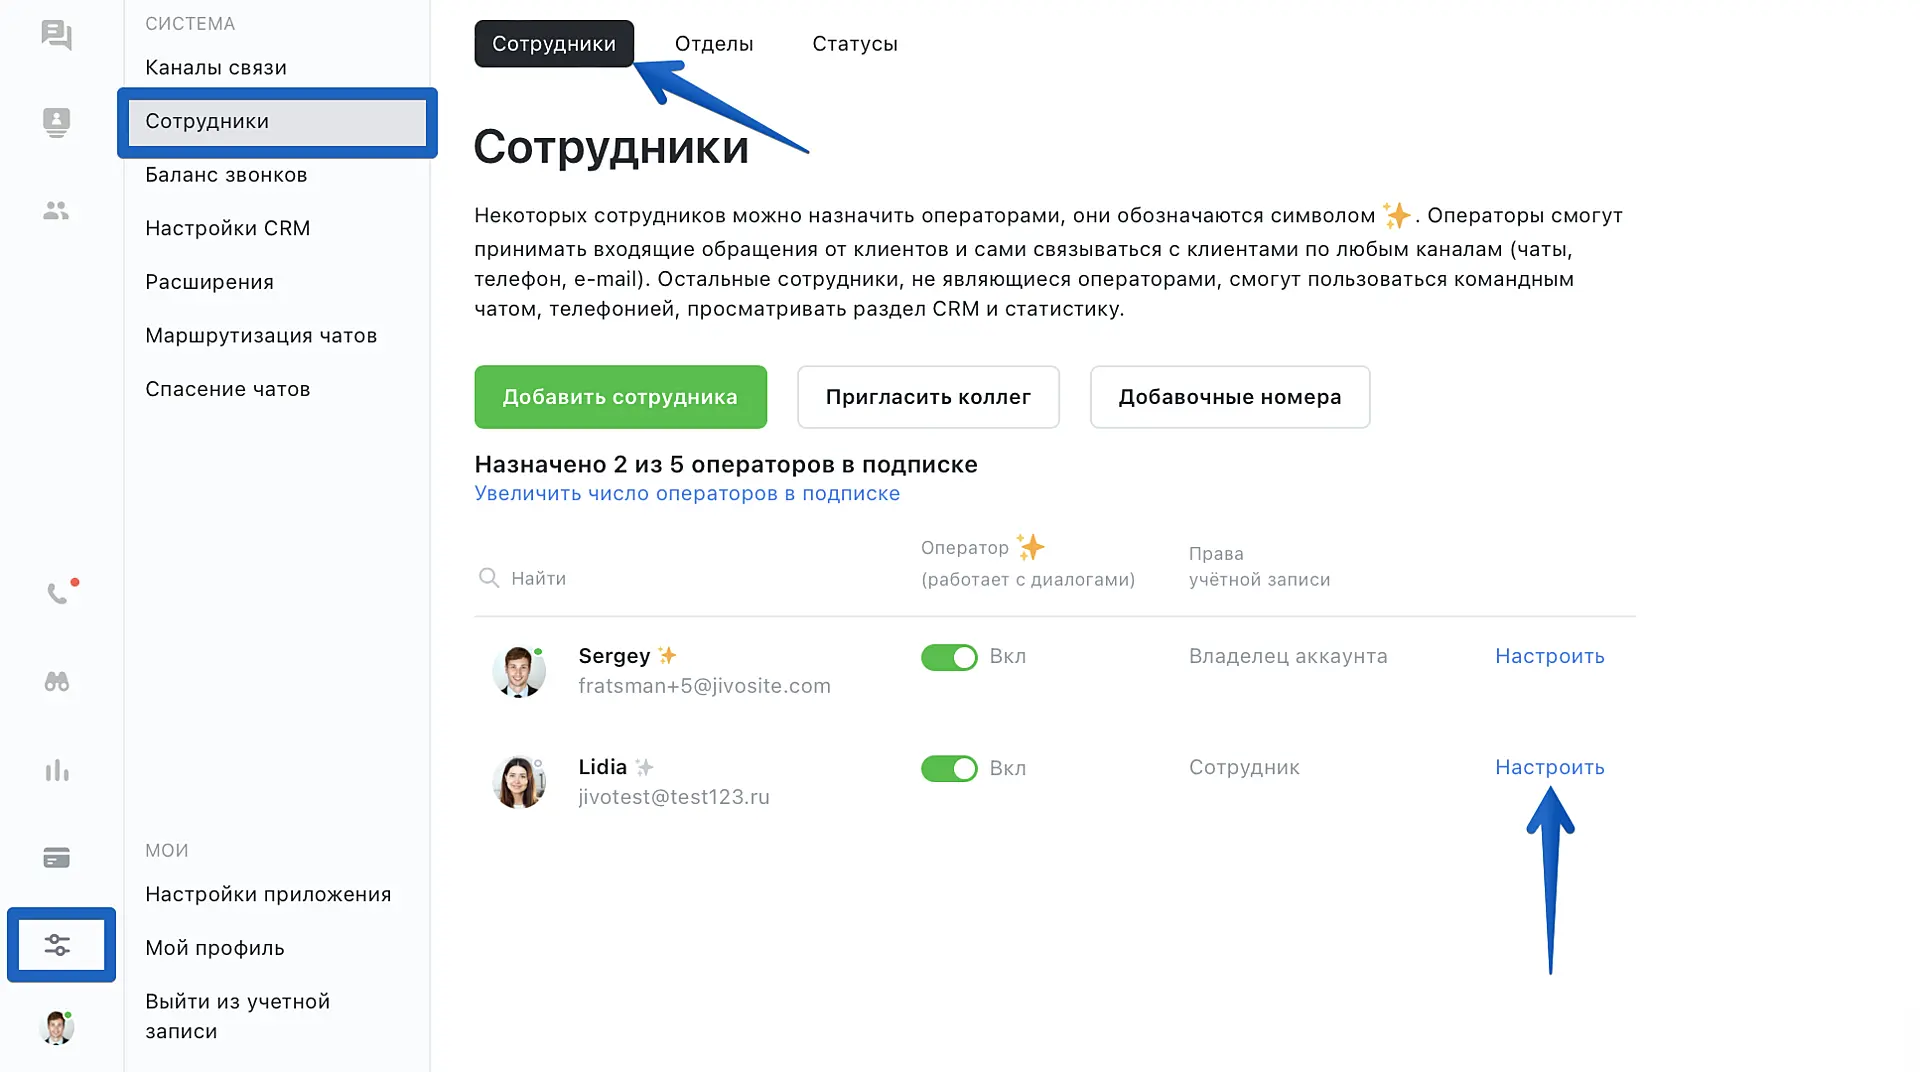
Task: Open Каналы связи menu item
Action: coord(216,68)
